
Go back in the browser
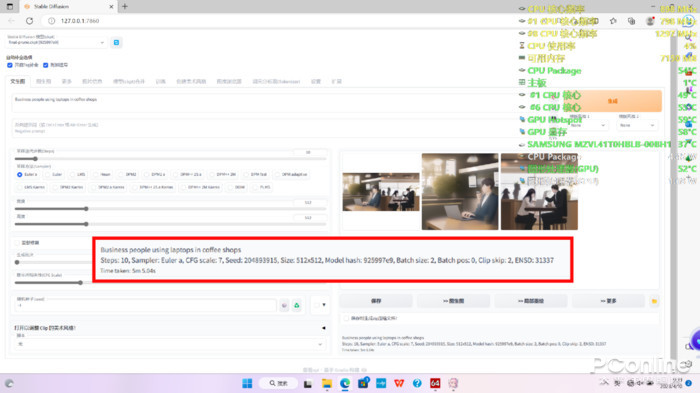(12, 21)
